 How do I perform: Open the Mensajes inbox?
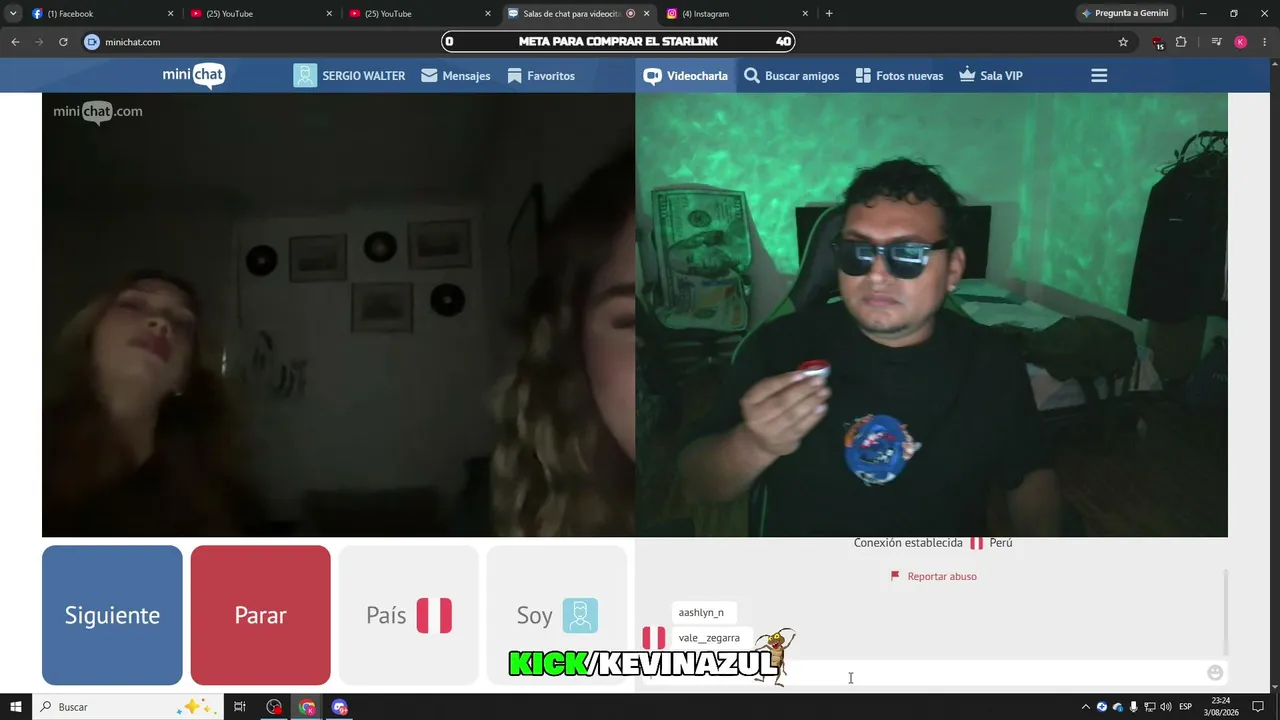coord(456,76)
